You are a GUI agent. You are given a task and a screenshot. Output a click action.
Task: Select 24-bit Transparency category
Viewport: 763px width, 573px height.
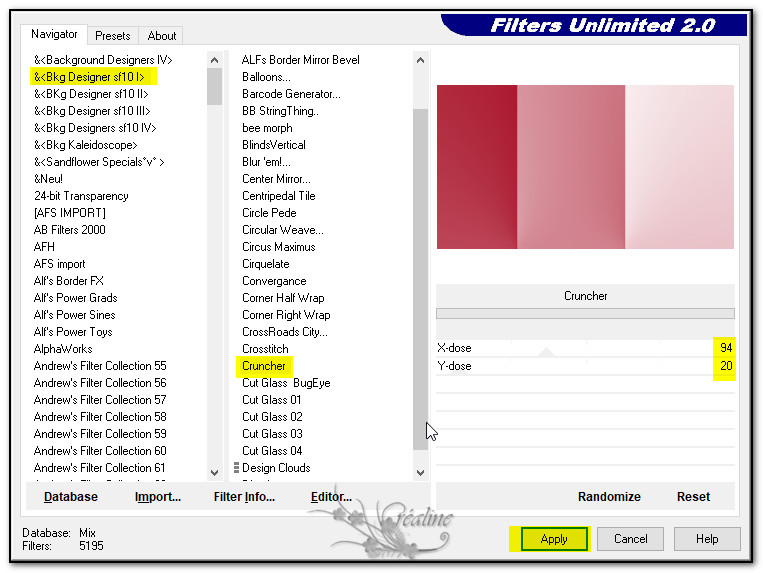click(x=81, y=196)
